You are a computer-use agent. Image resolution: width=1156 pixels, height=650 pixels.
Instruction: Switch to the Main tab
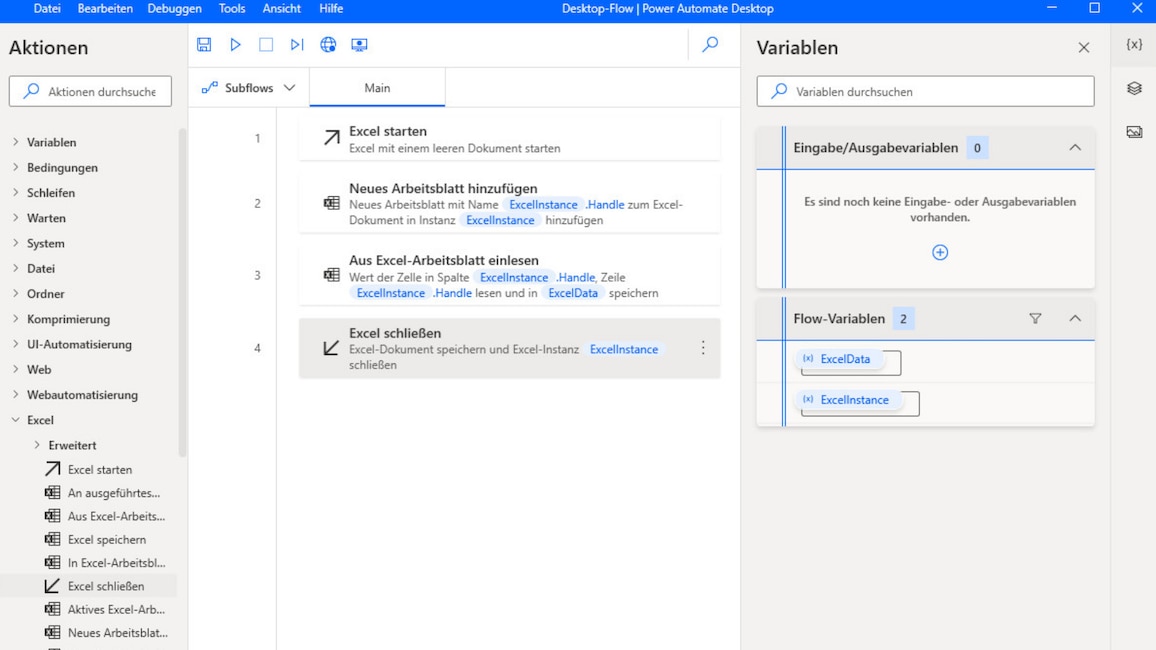click(377, 88)
